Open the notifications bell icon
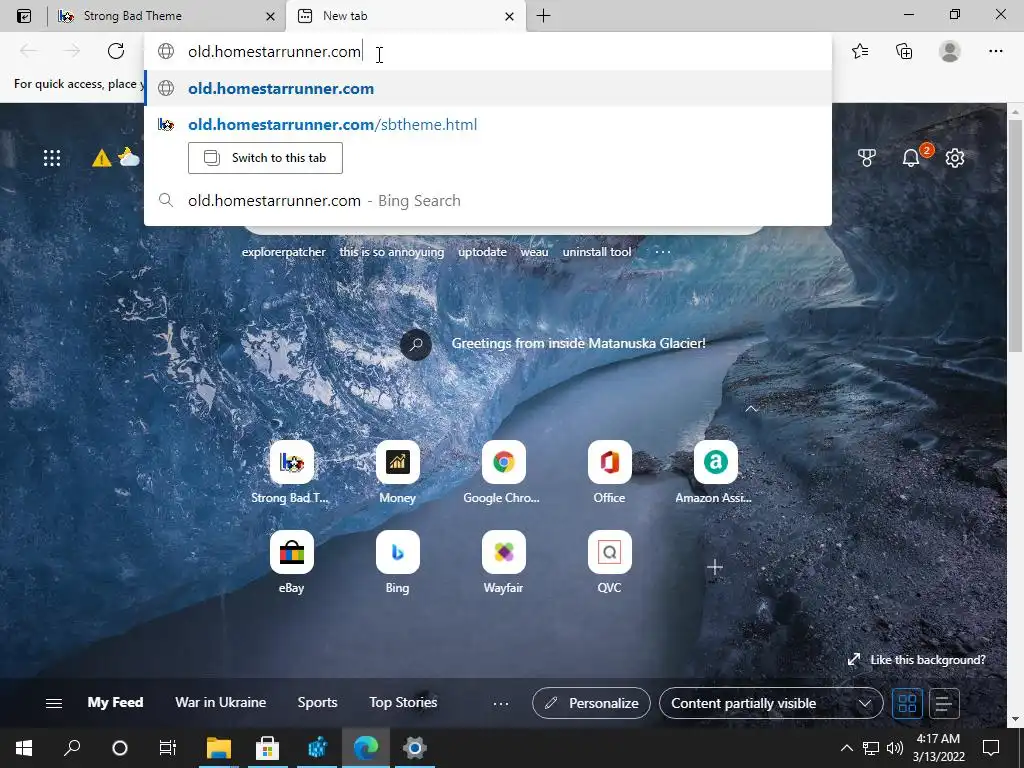Image resolution: width=1024 pixels, height=768 pixels. [911, 157]
